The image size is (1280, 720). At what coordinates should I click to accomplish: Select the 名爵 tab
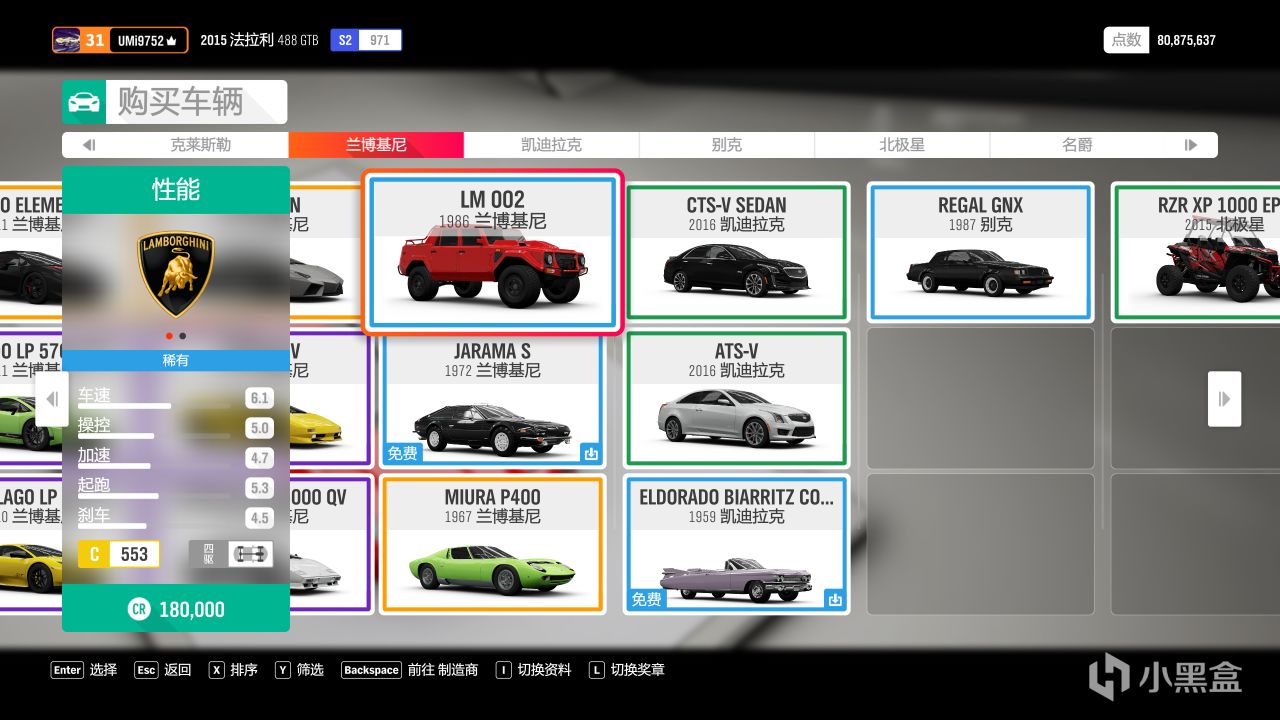click(x=1077, y=145)
